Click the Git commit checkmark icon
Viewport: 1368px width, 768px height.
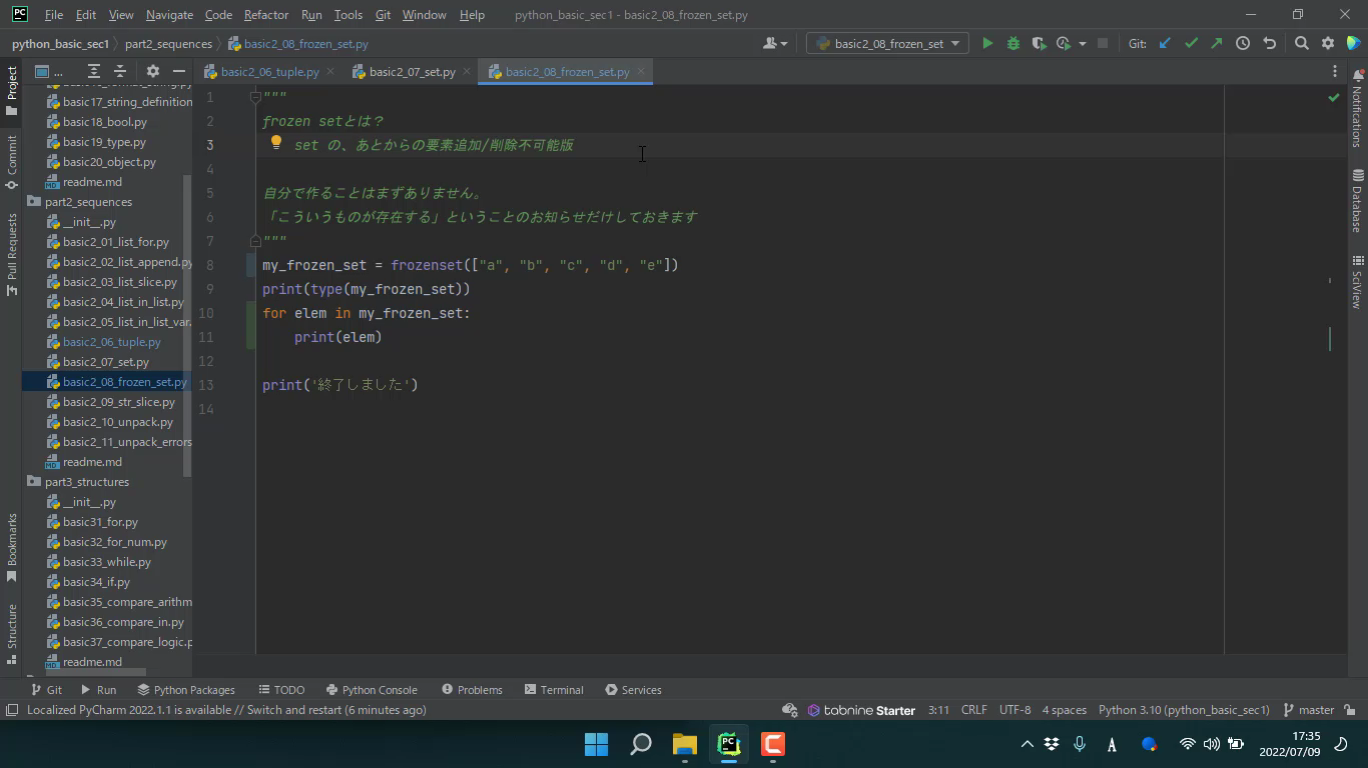[1191, 44]
